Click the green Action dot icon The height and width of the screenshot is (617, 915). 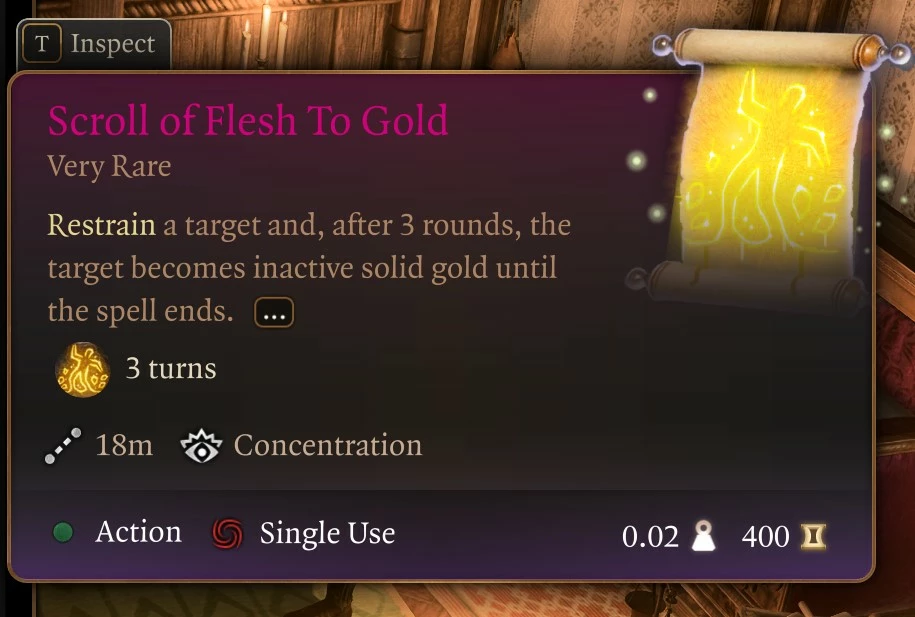click(x=63, y=532)
